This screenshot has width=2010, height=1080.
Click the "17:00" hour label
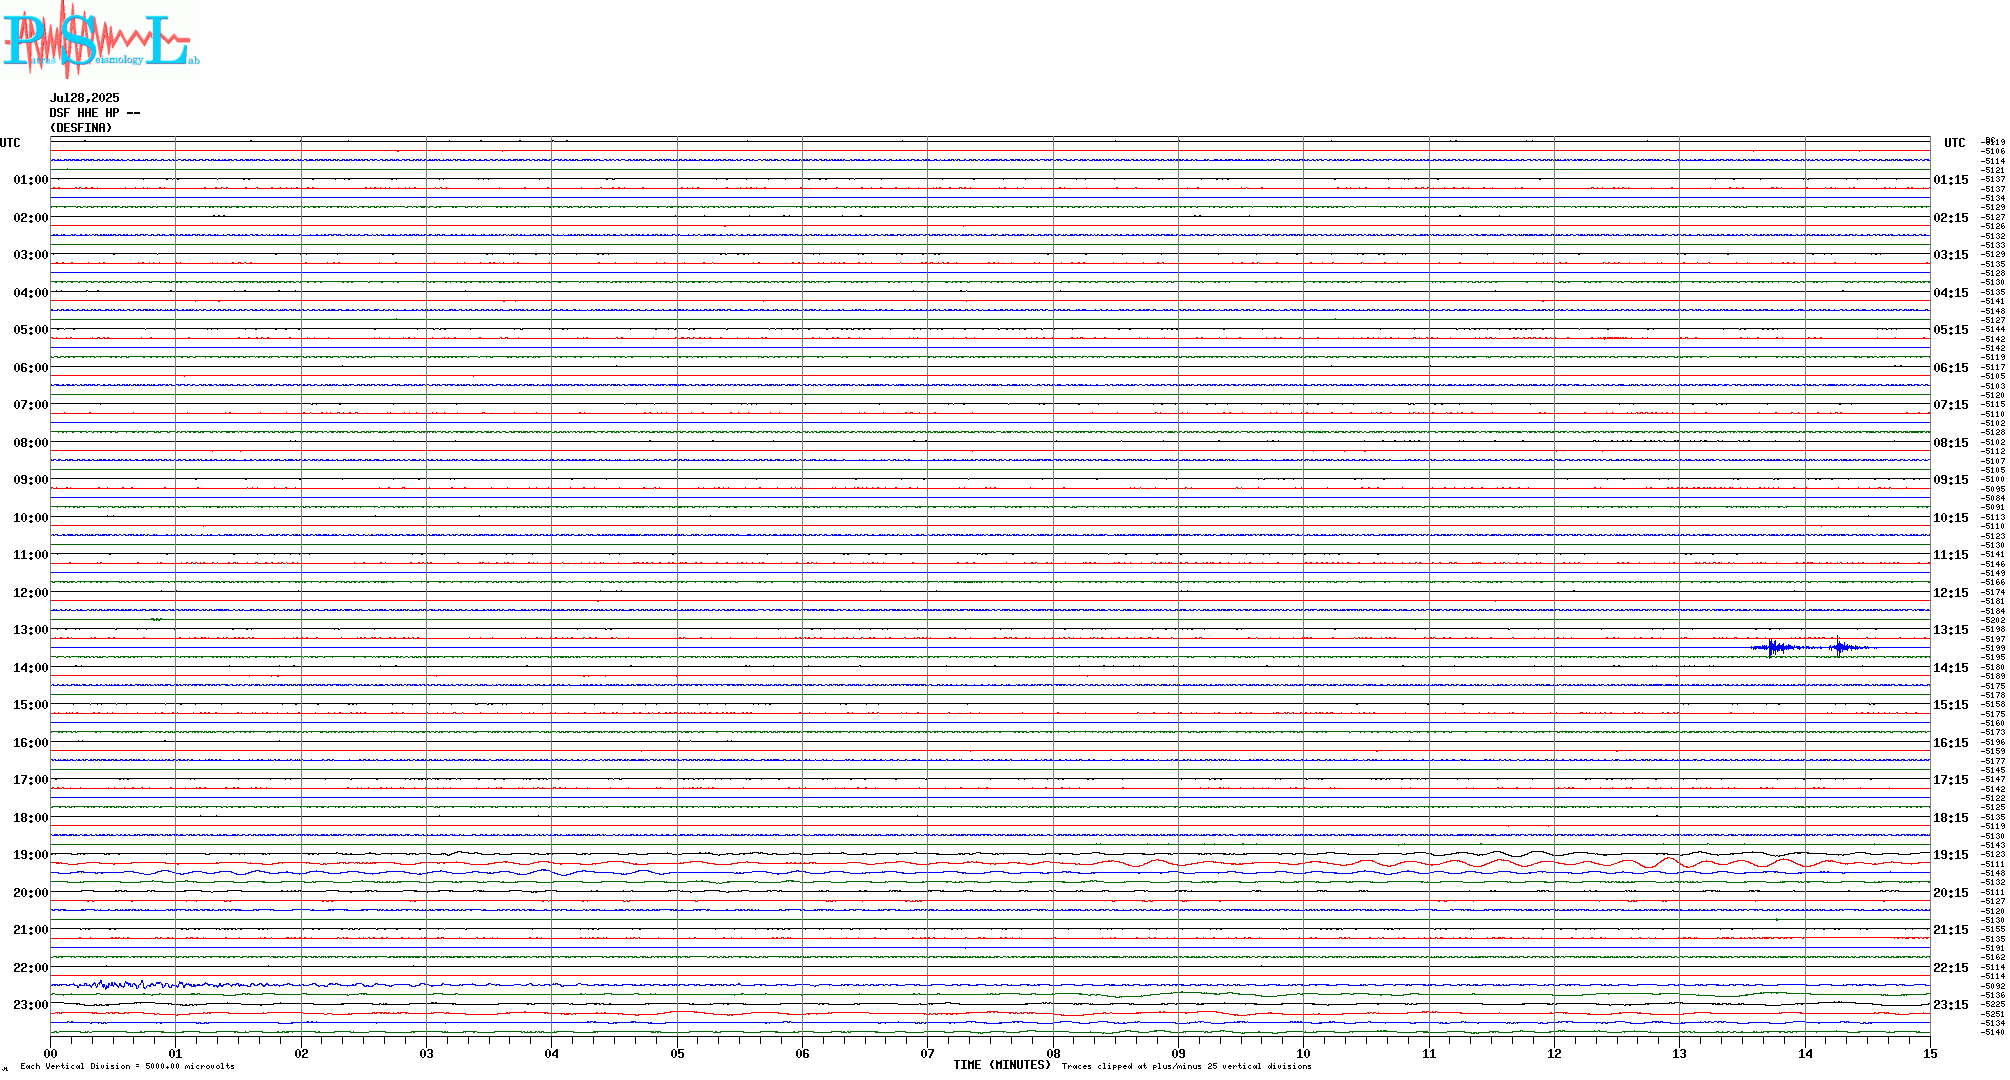tap(31, 780)
